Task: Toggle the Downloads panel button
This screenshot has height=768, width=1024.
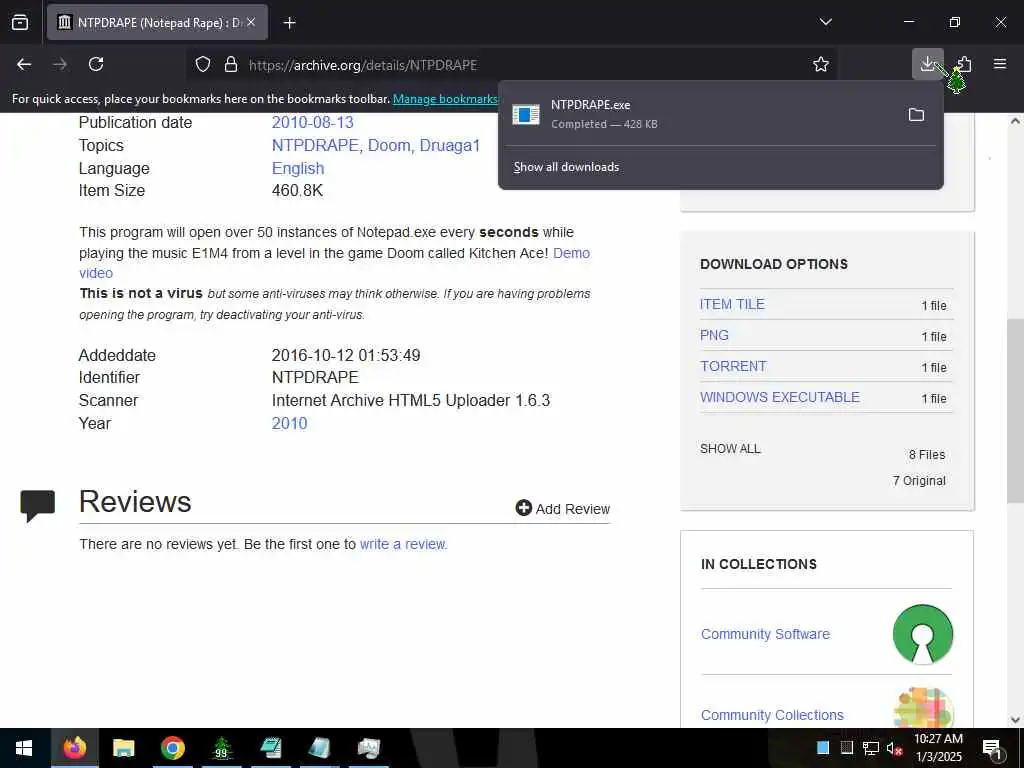Action: click(927, 64)
